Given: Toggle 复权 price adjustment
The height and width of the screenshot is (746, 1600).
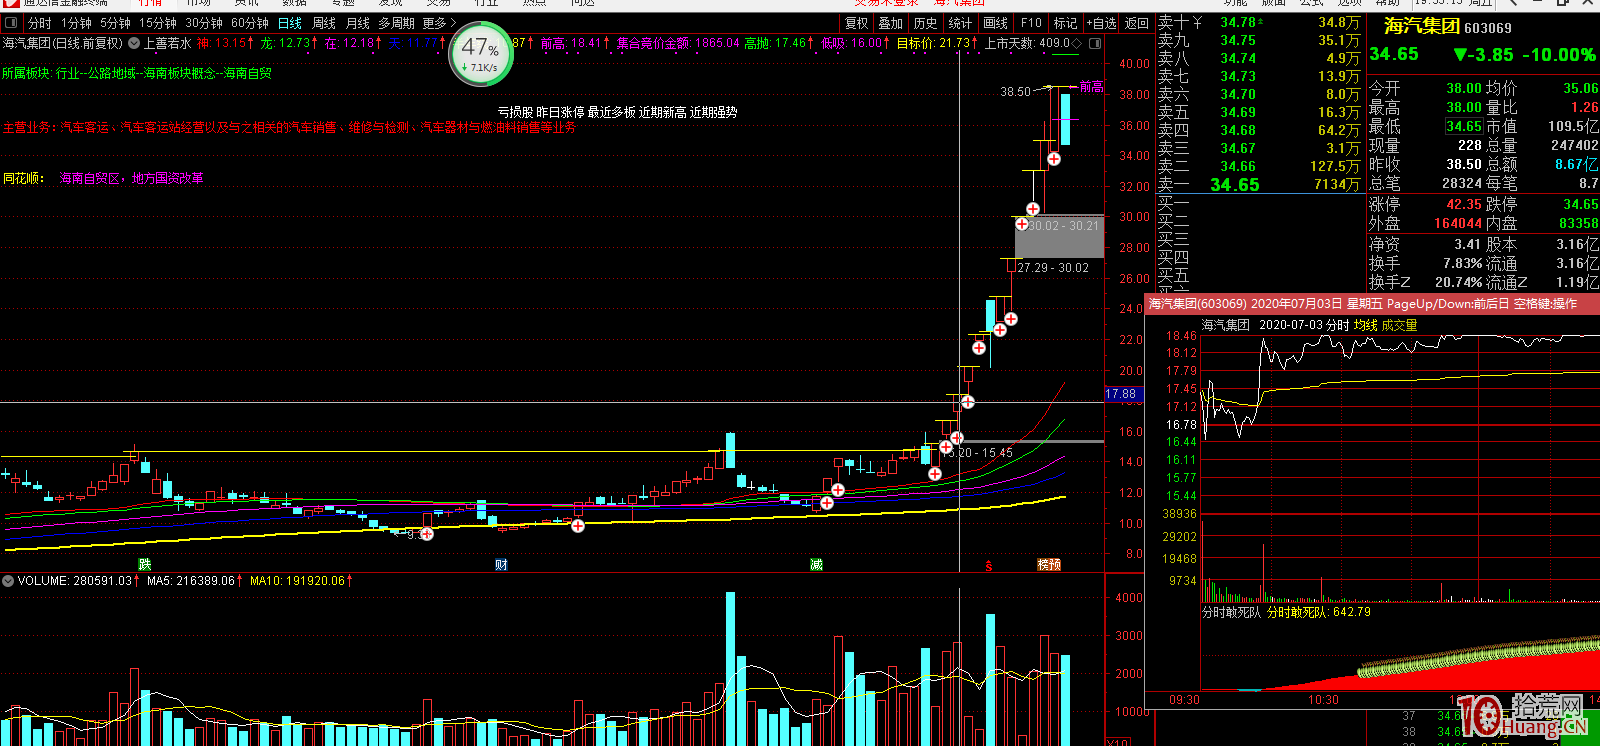Looking at the screenshot, I should pyautogui.click(x=857, y=23).
